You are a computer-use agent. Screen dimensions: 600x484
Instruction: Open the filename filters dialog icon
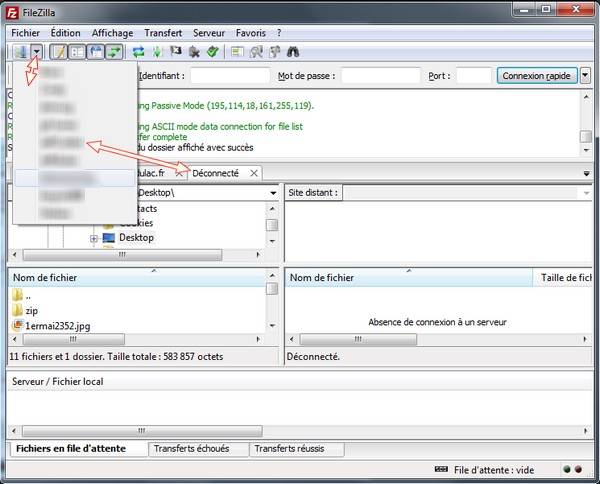(237, 52)
